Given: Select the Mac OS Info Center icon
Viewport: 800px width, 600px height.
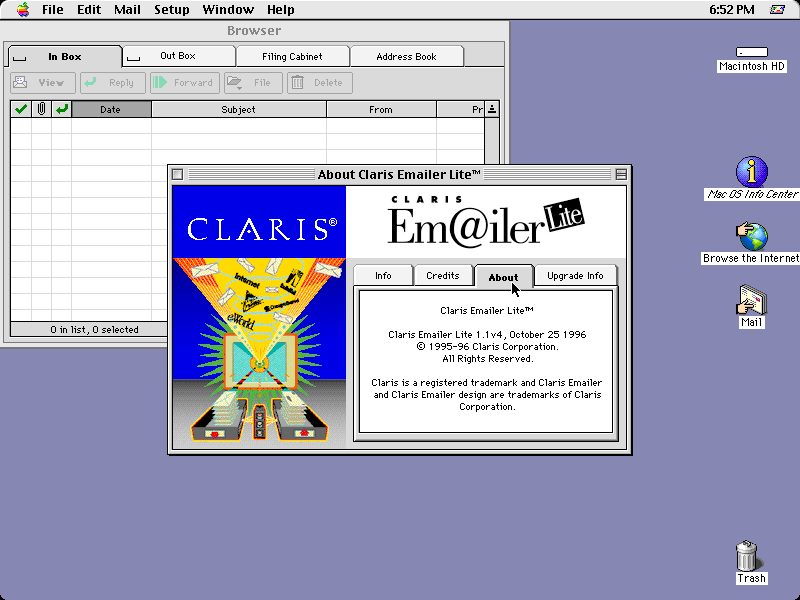Looking at the screenshot, I should pos(752,178).
